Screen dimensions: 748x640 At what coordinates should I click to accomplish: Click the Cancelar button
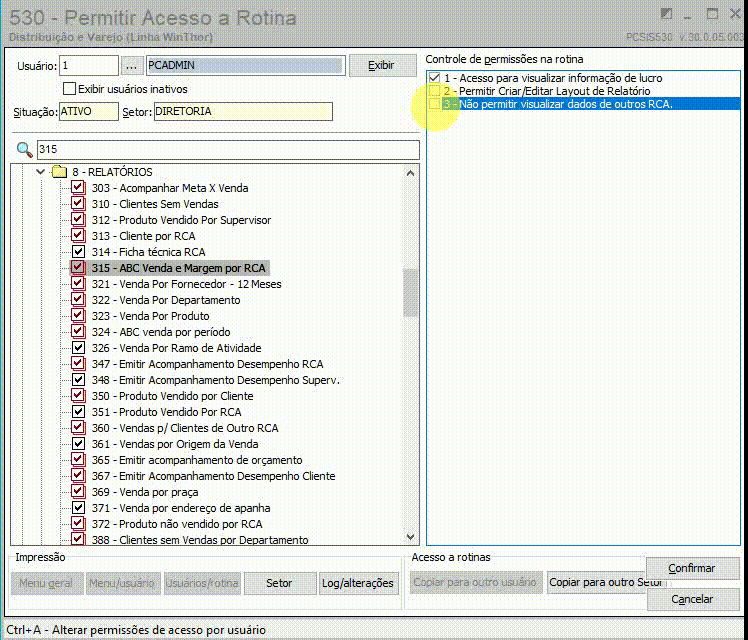coord(692,599)
